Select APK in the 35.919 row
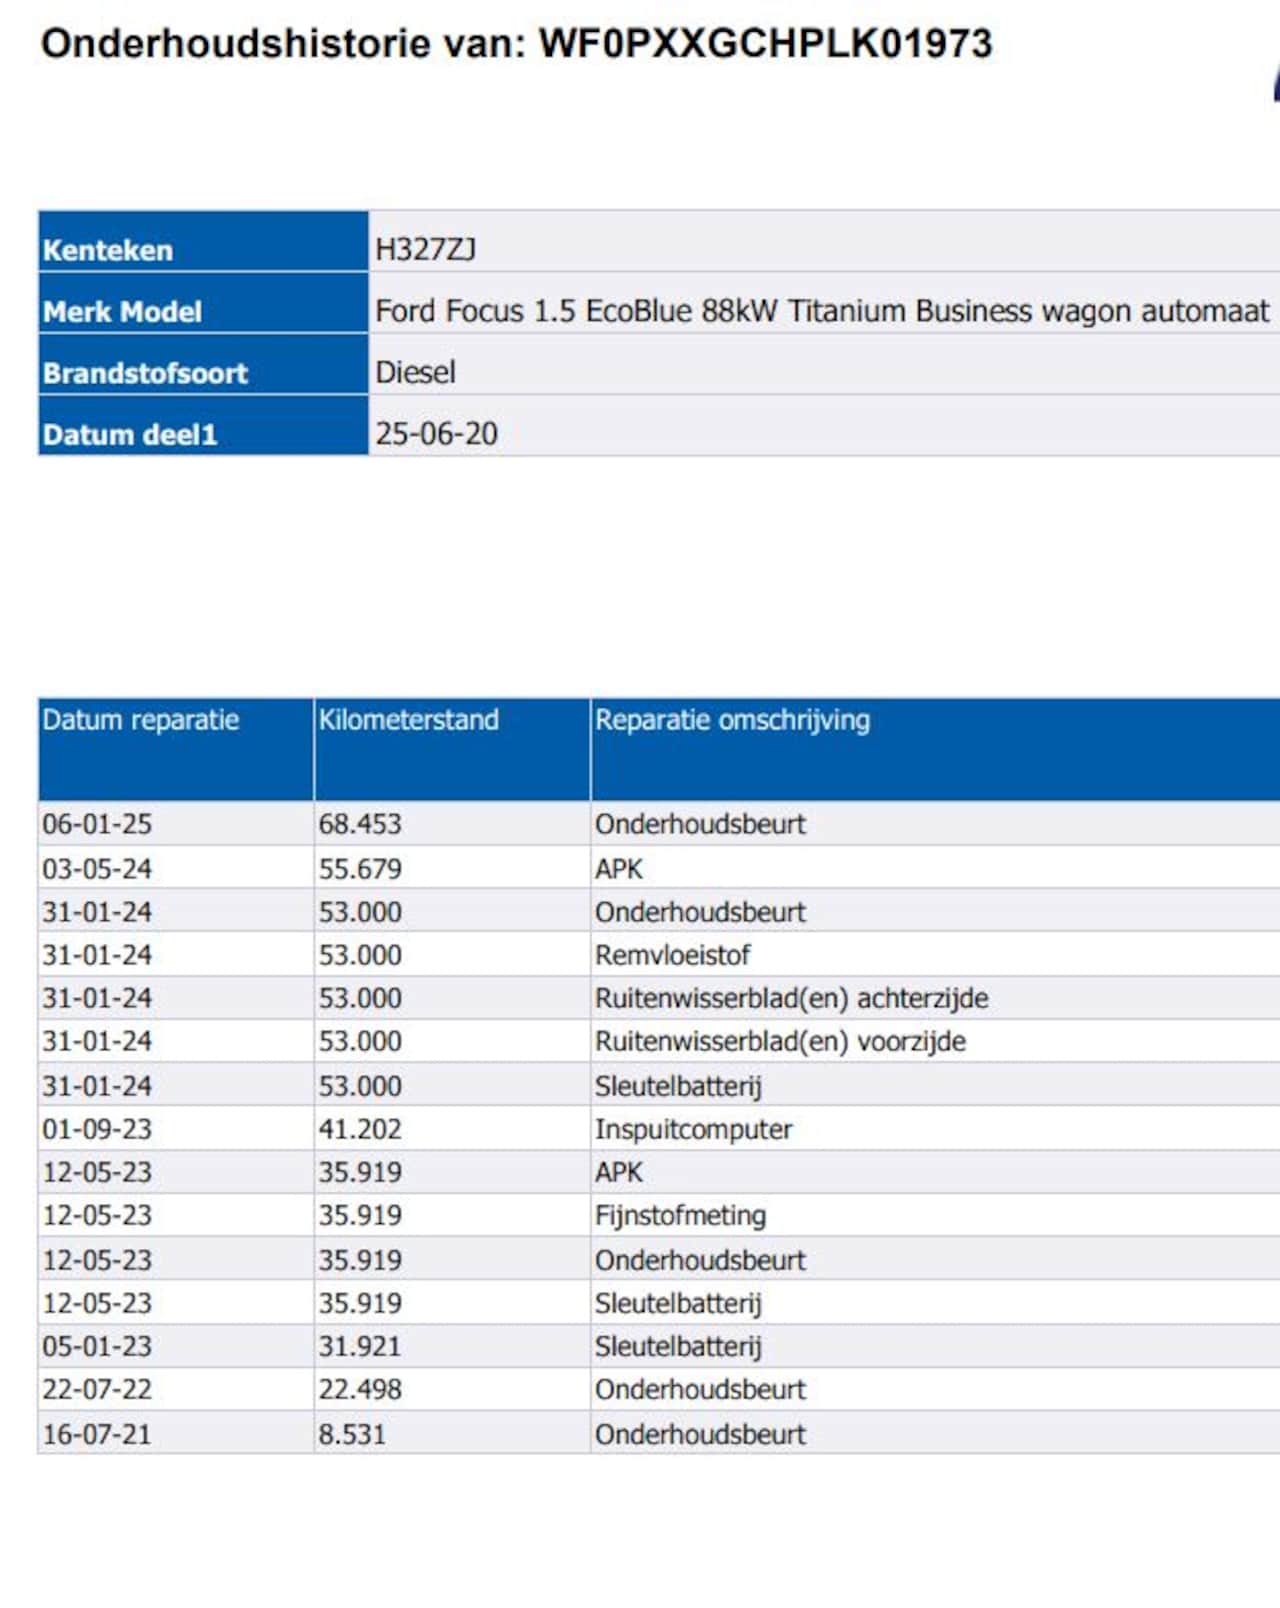This screenshot has width=1280, height=1608. tap(619, 1172)
